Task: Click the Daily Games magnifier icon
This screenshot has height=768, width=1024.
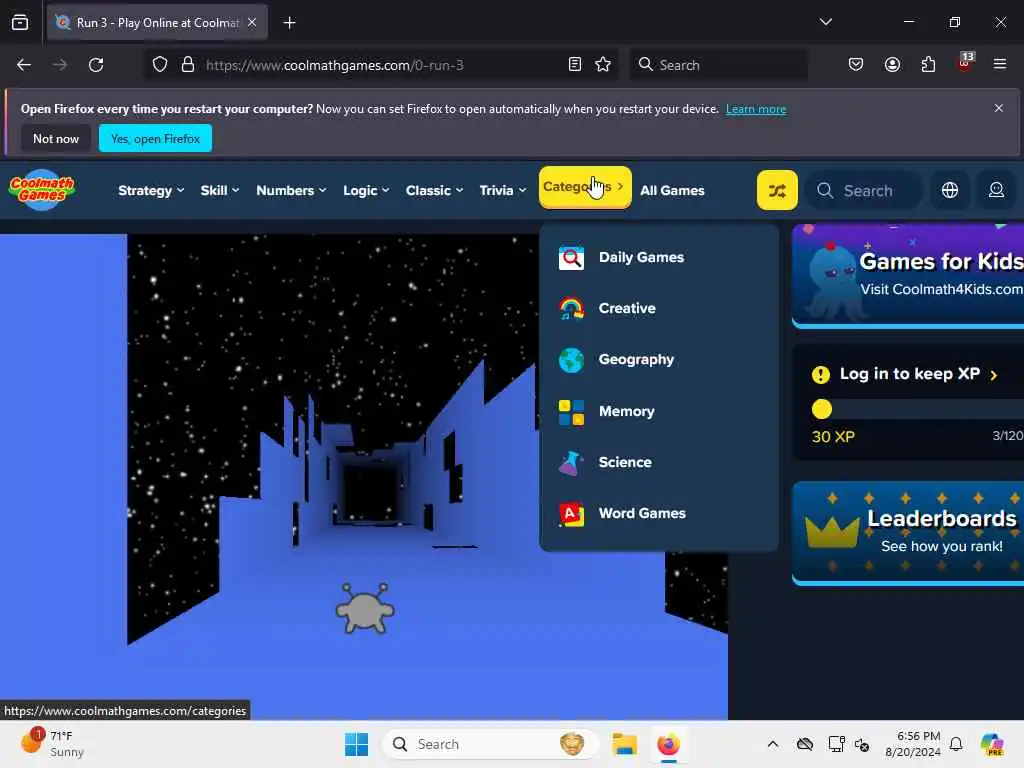Action: [571, 258]
